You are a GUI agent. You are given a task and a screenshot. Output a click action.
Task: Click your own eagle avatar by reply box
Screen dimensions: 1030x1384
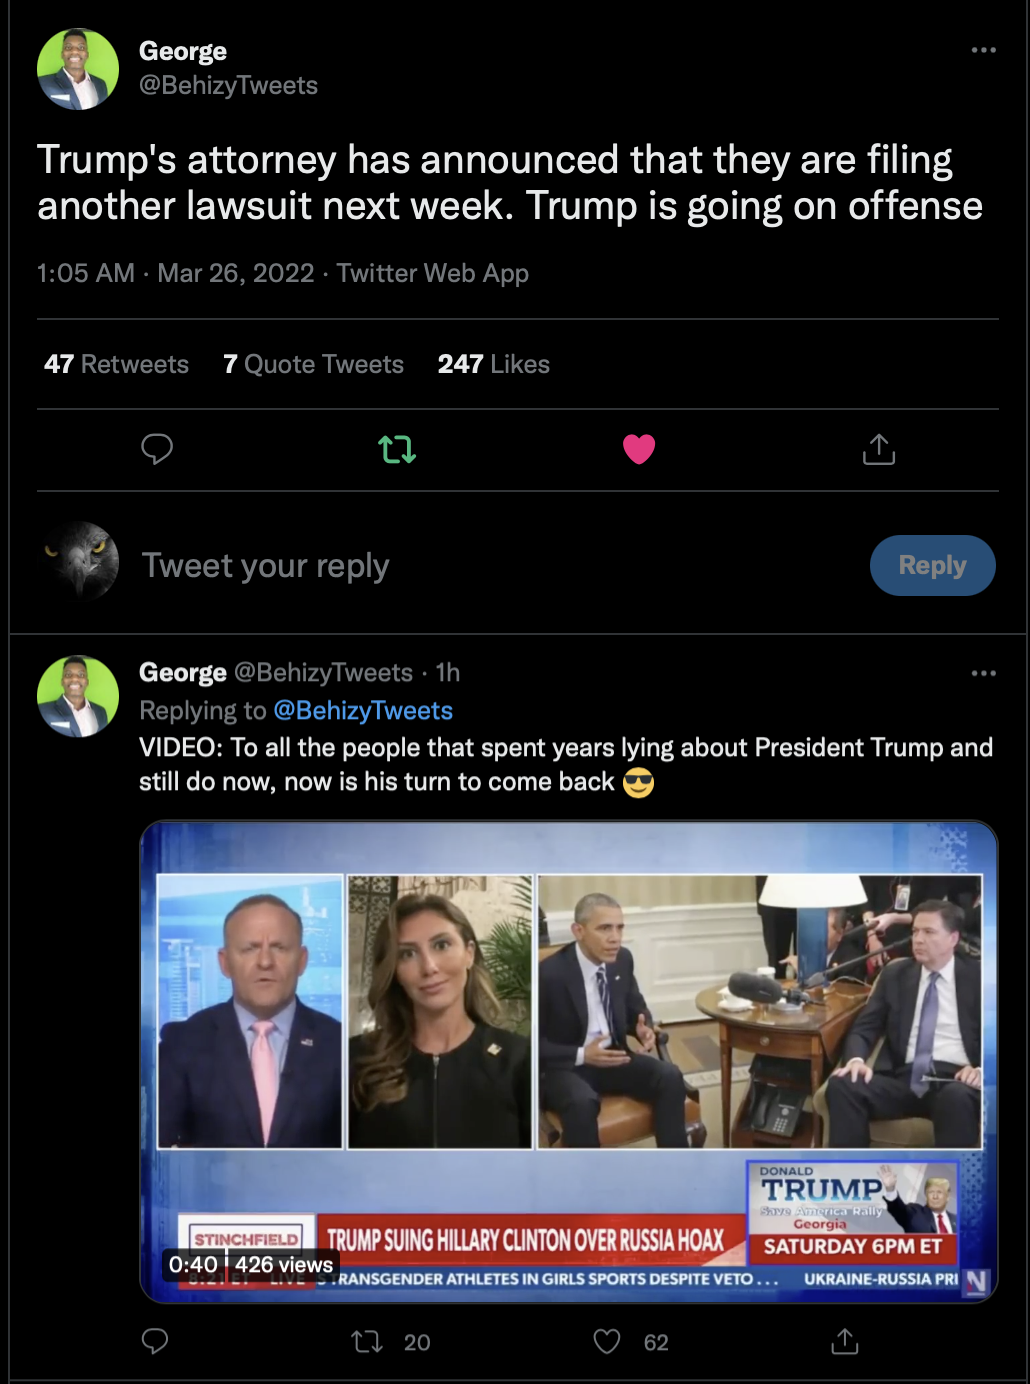tap(82, 561)
